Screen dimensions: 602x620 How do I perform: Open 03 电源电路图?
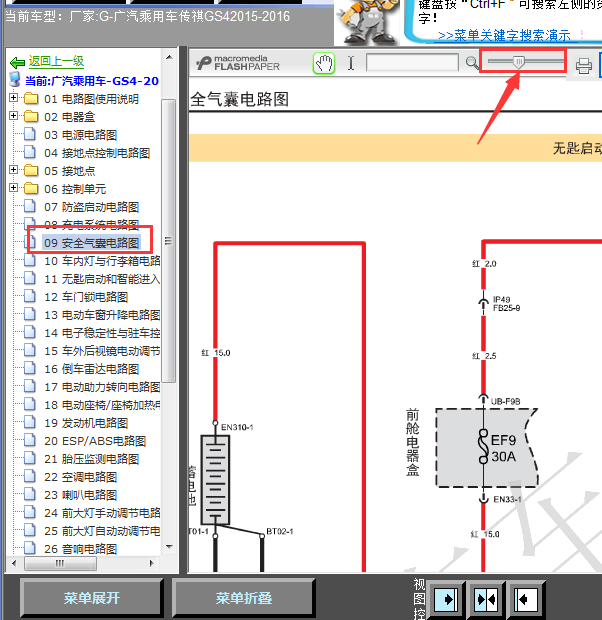pyautogui.click(x=80, y=135)
